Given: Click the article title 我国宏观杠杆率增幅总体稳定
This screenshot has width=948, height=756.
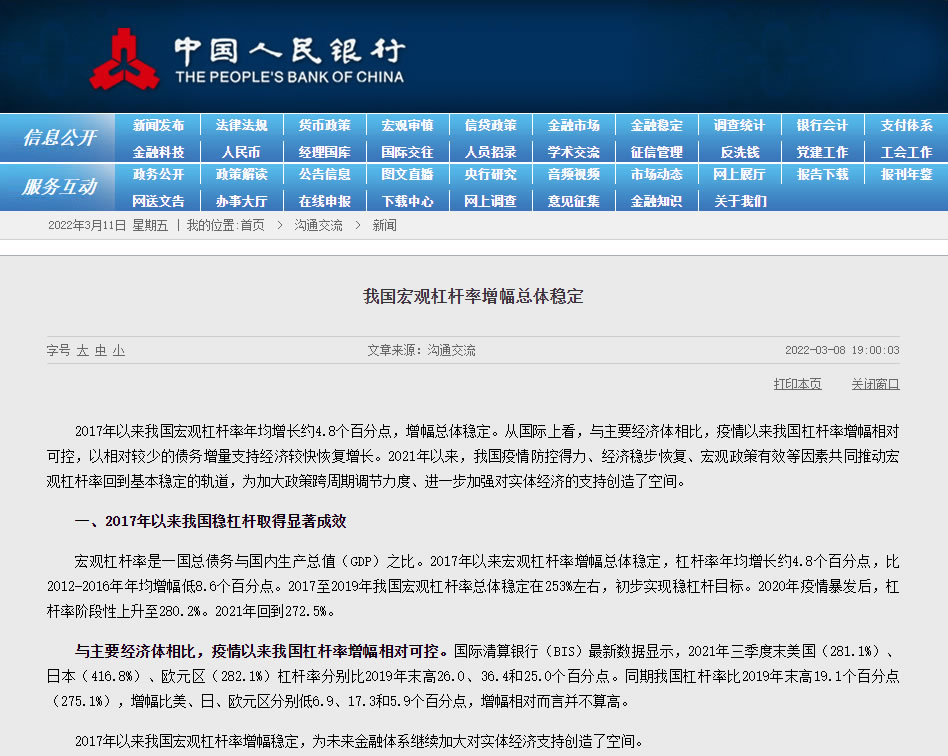Looking at the screenshot, I should point(473,296).
